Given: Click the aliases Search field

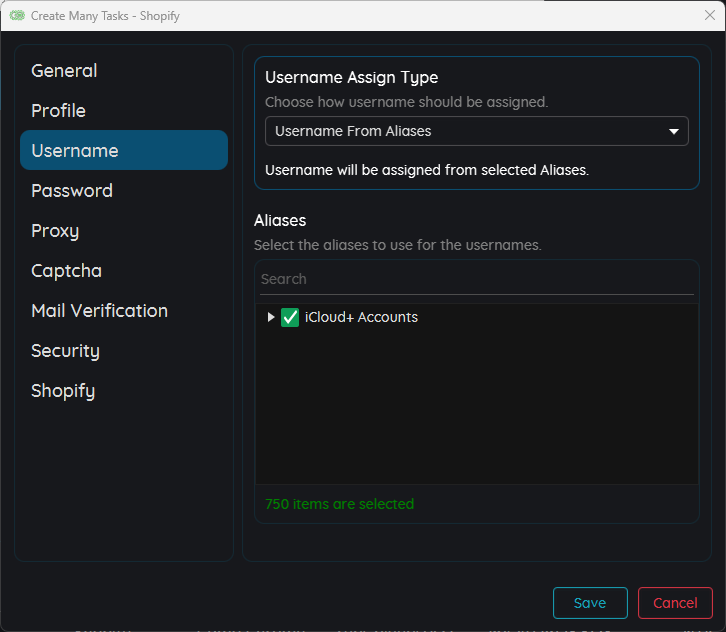Looking at the screenshot, I should tap(476, 279).
